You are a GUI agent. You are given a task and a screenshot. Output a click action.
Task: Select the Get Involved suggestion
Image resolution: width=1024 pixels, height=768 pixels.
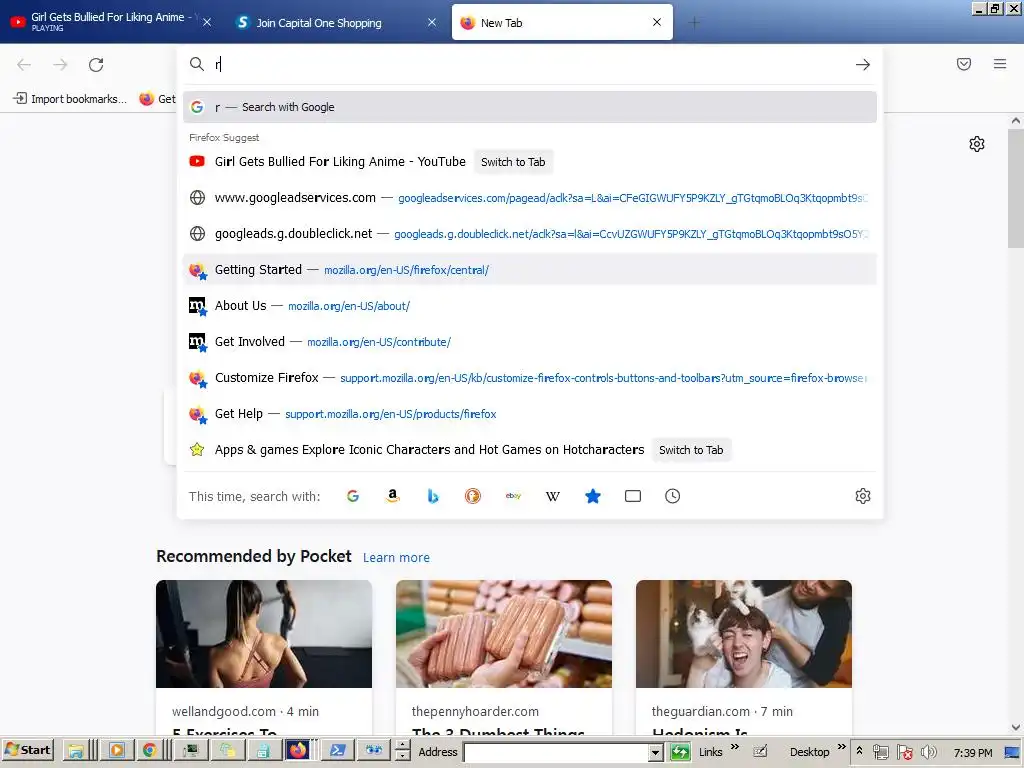point(530,342)
